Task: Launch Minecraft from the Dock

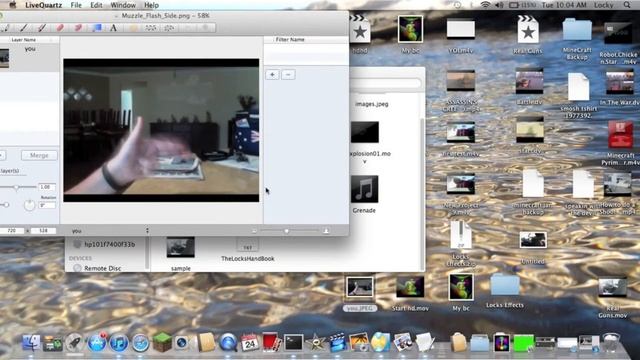Action: 162,342
